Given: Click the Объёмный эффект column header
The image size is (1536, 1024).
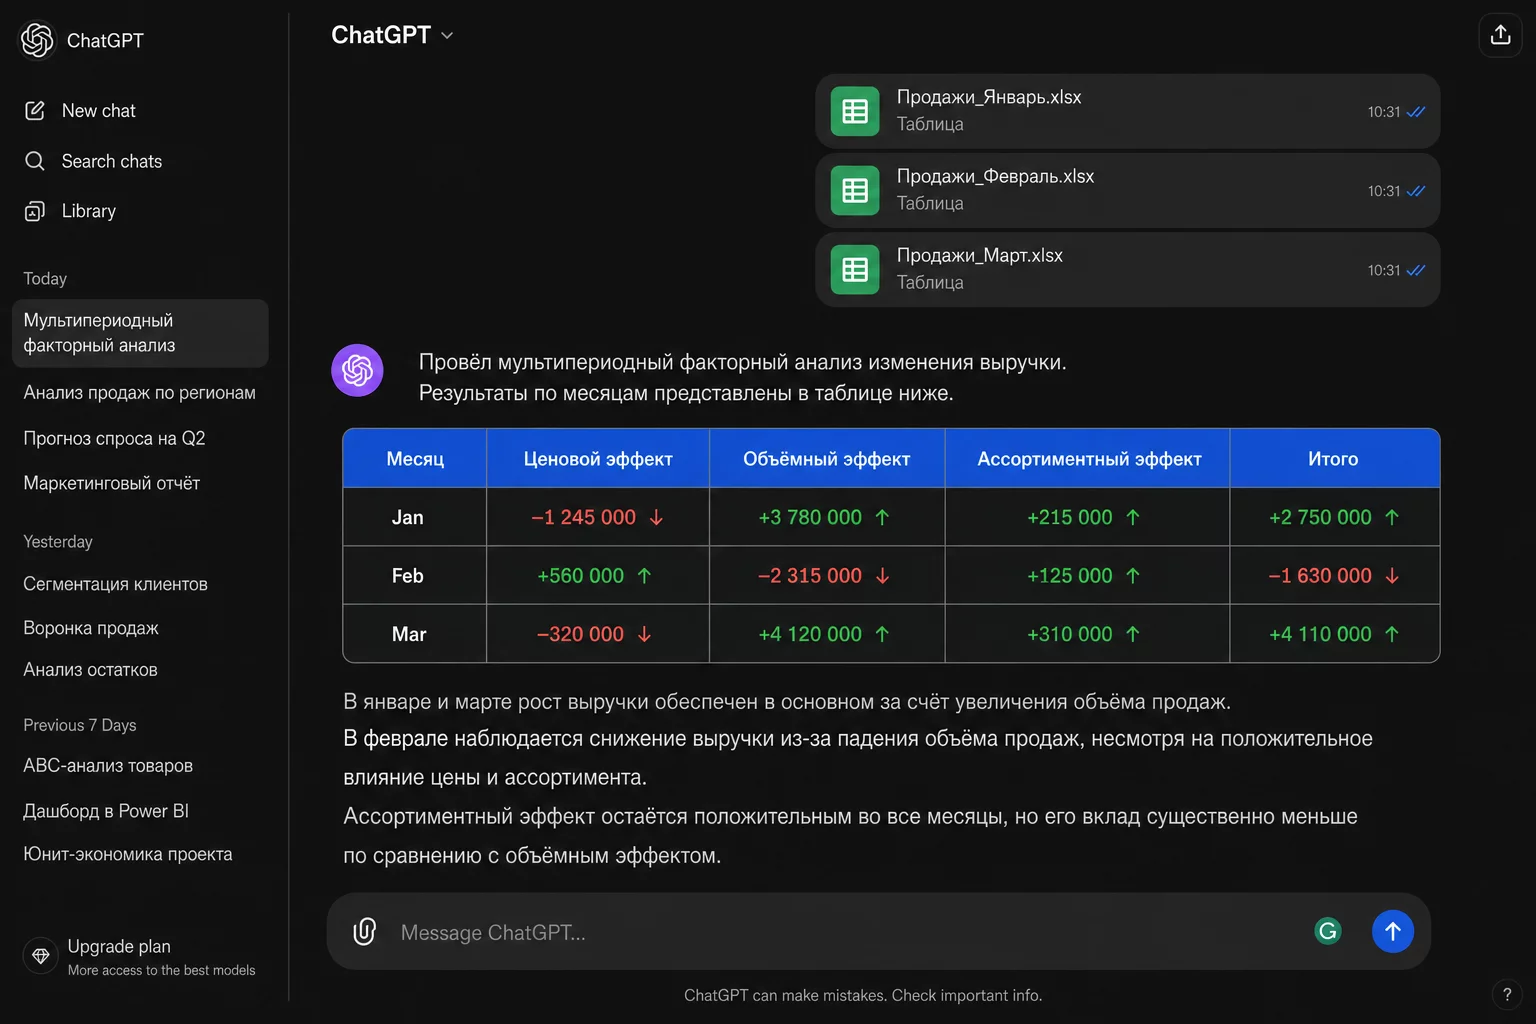Looking at the screenshot, I should tap(827, 459).
